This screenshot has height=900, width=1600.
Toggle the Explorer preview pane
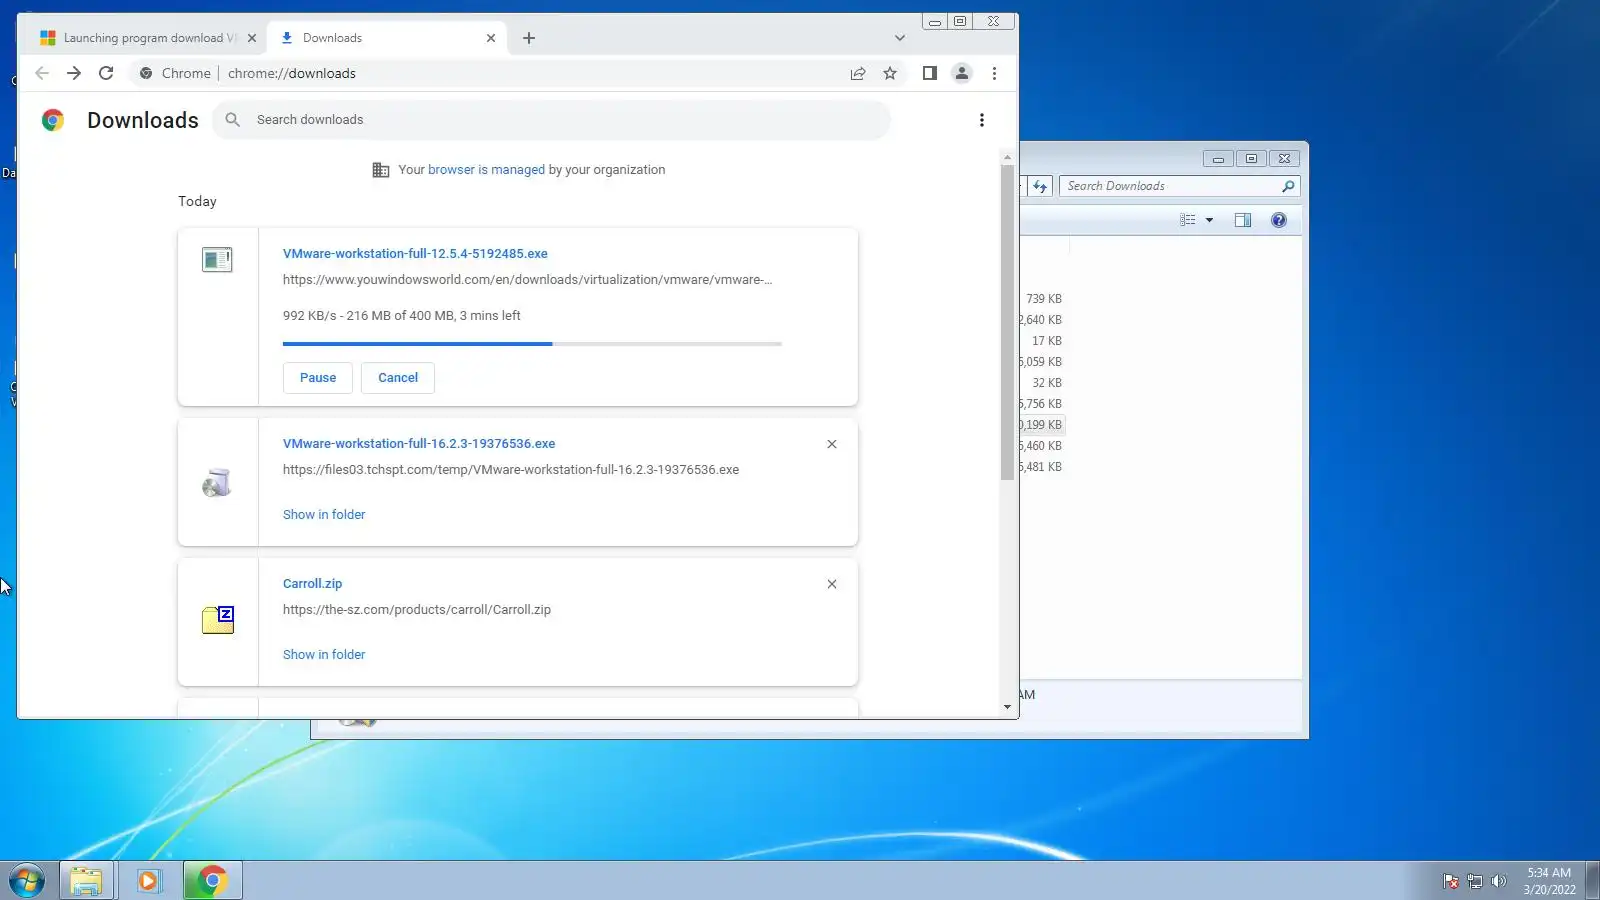pyautogui.click(x=1243, y=220)
